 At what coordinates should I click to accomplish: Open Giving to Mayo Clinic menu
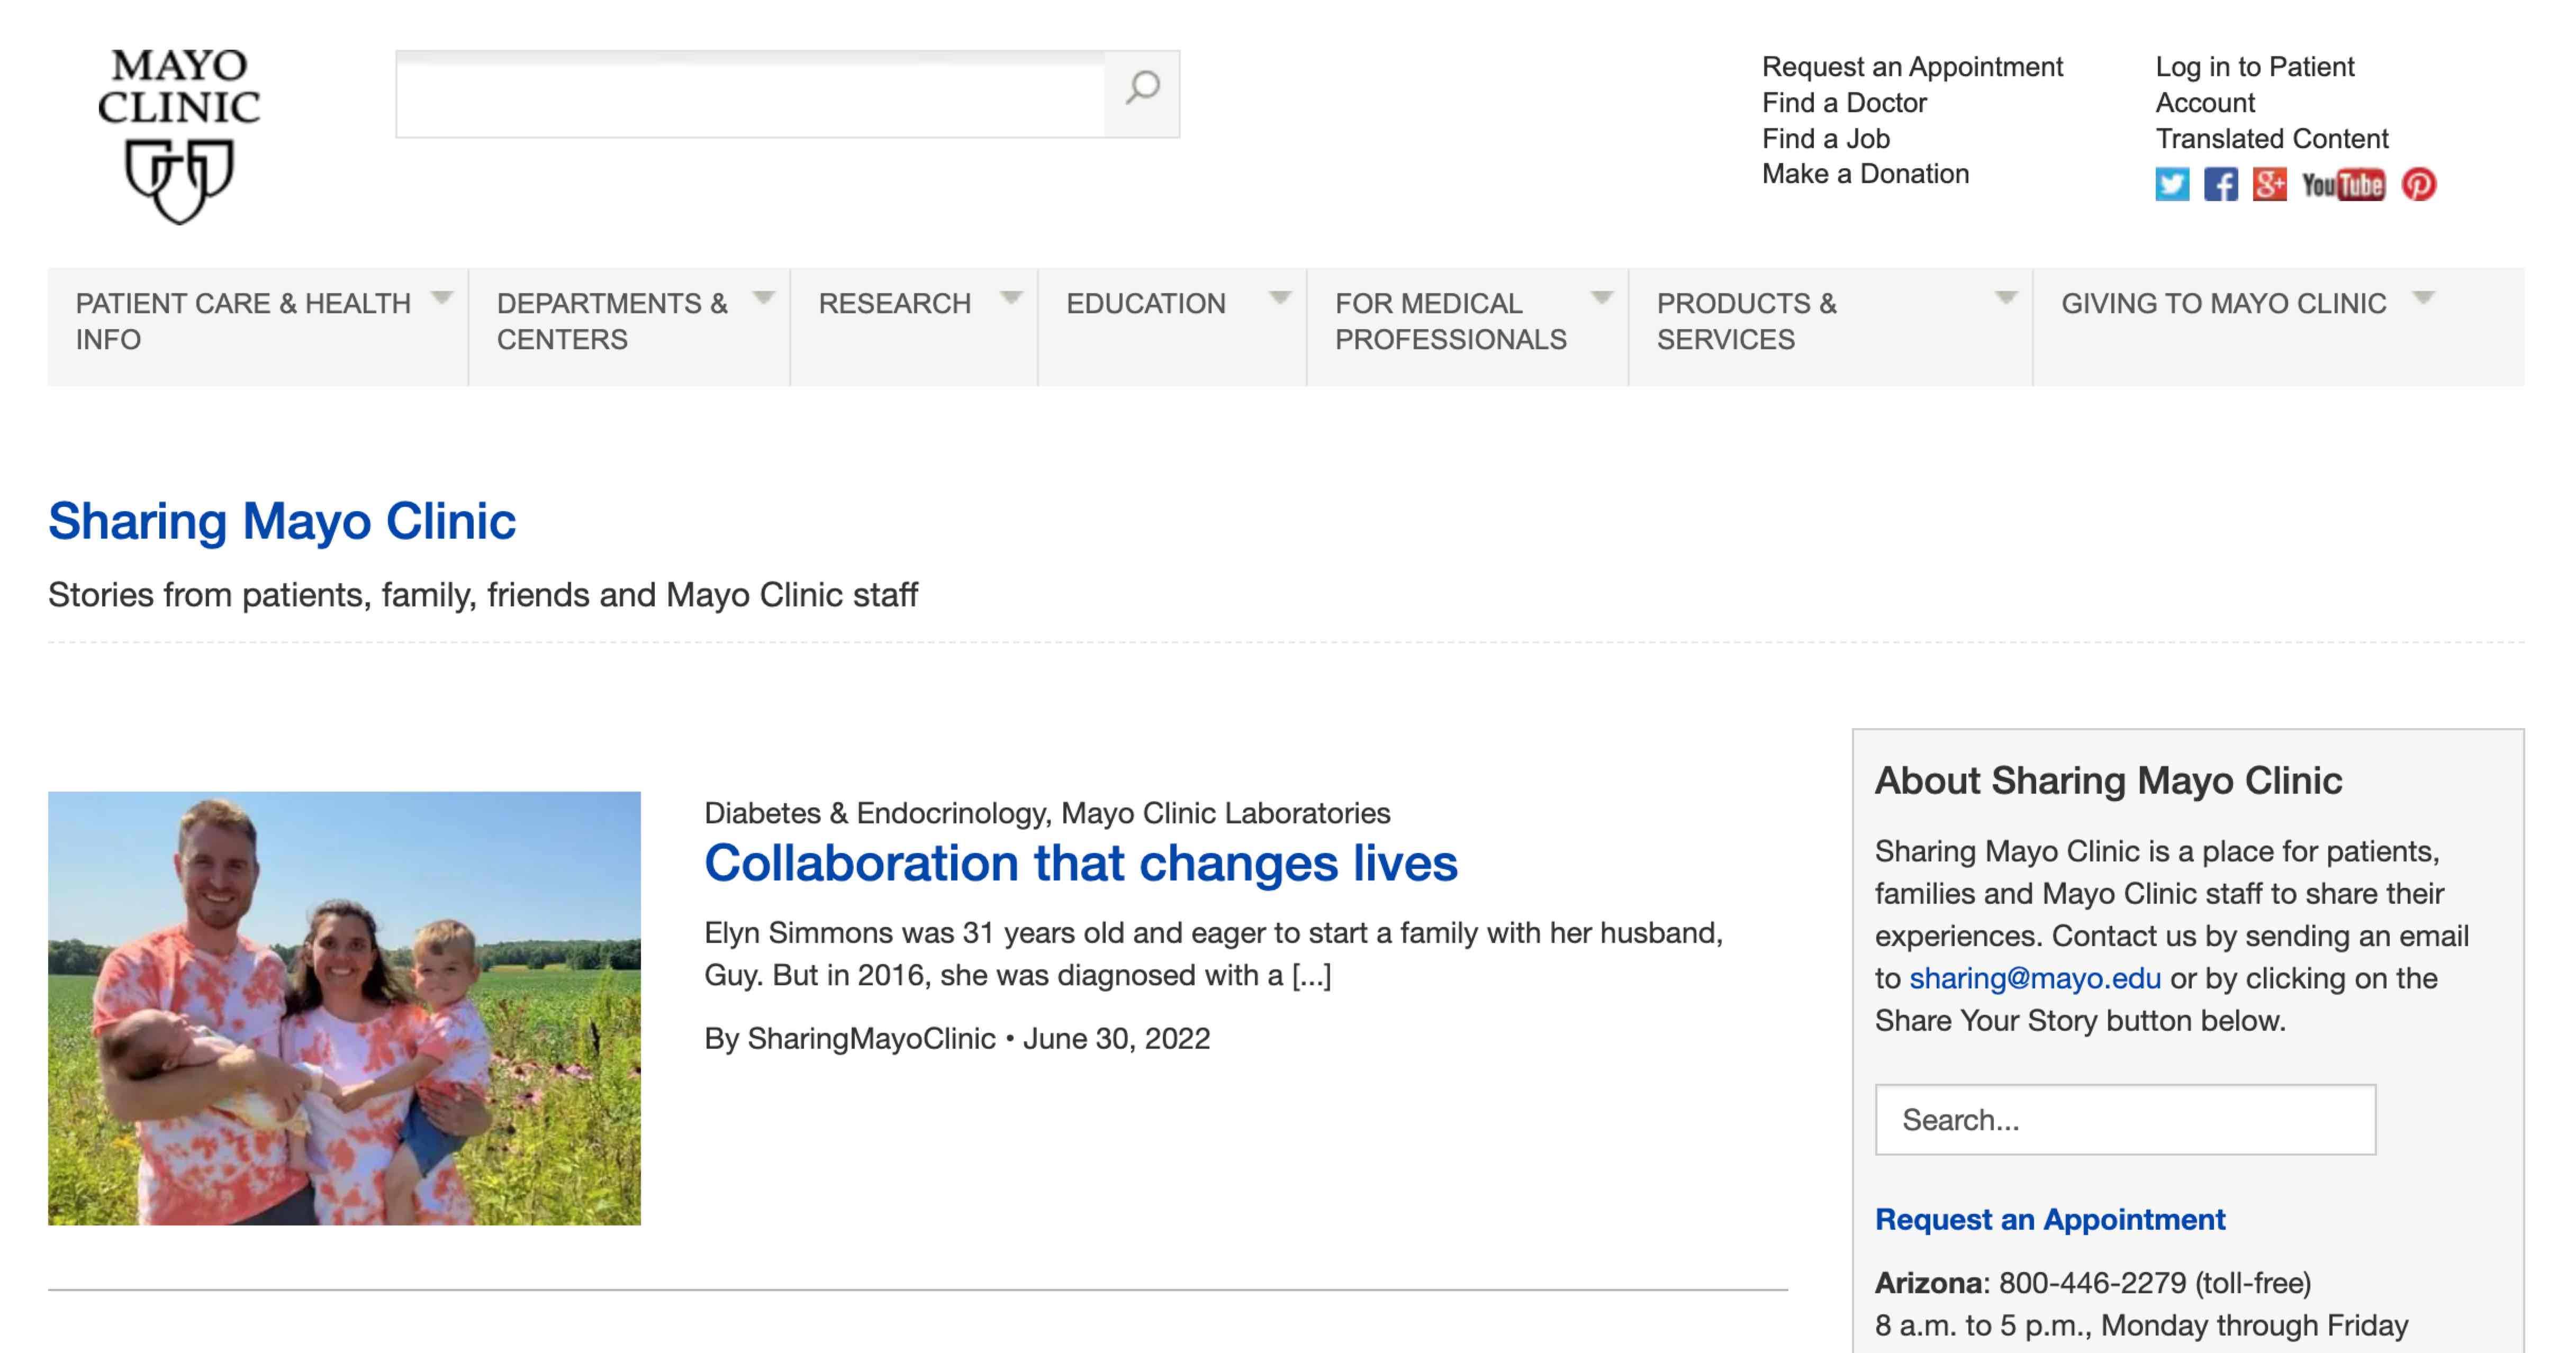pyautogui.click(x=2223, y=303)
